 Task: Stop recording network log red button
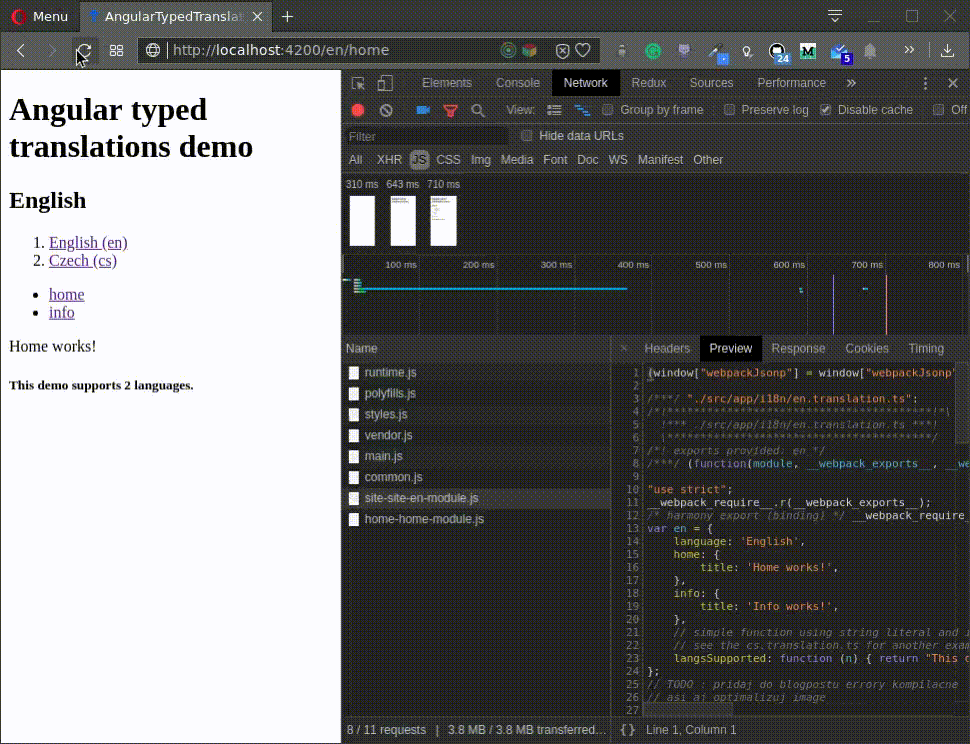358,110
